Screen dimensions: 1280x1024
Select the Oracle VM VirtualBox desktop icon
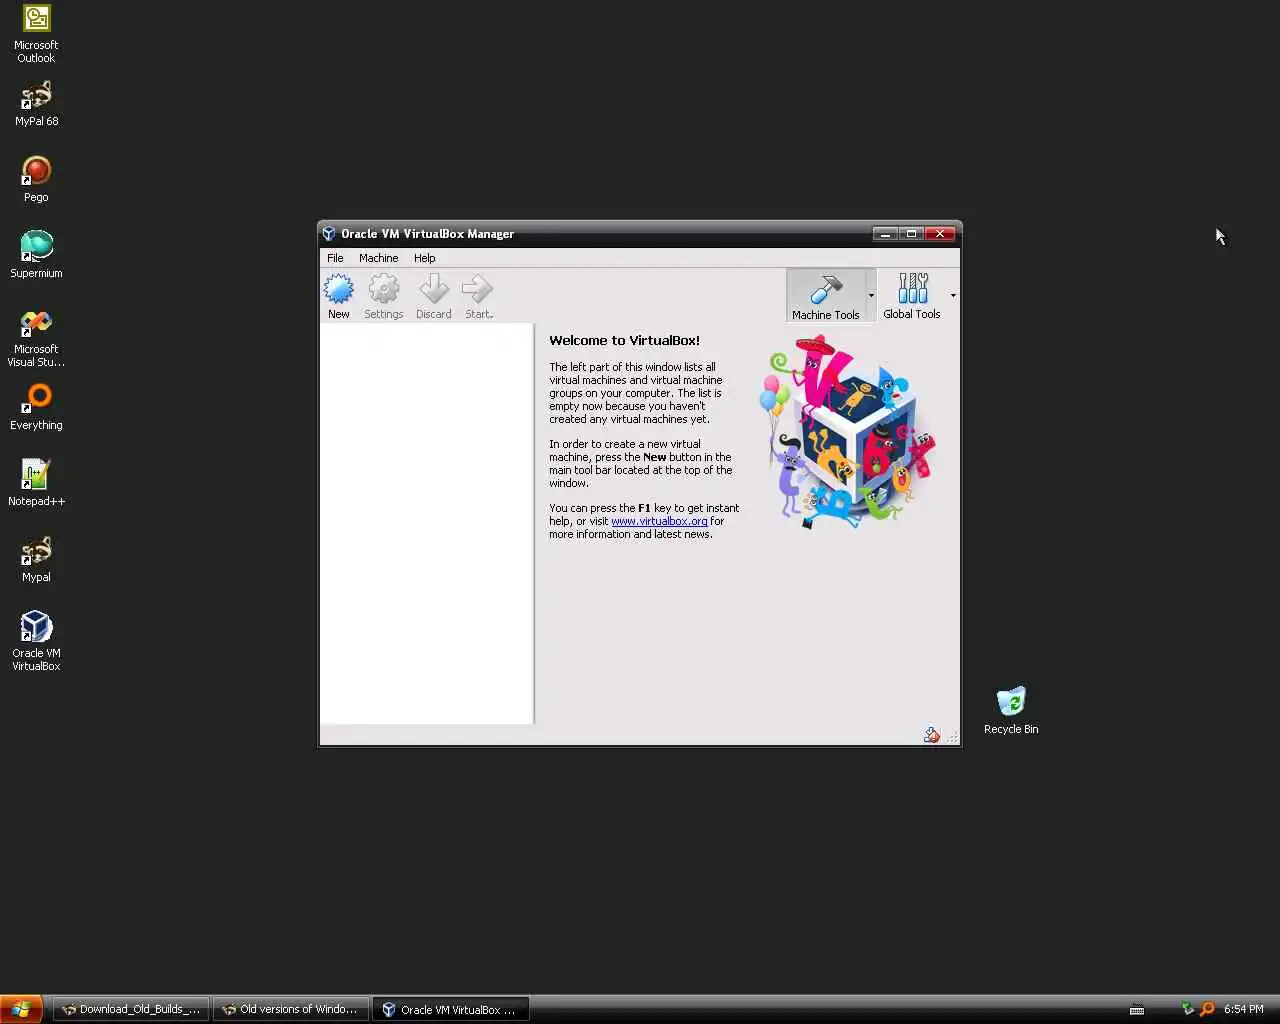[x=36, y=641]
